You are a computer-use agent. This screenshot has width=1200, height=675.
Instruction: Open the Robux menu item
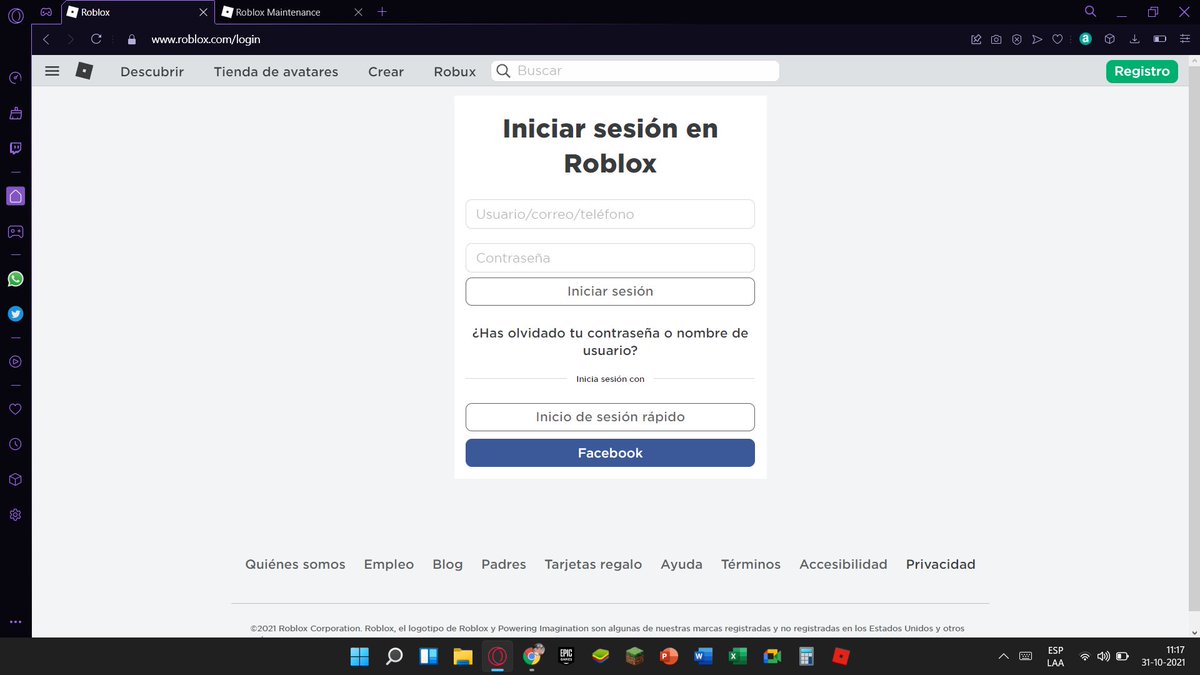click(x=455, y=72)
